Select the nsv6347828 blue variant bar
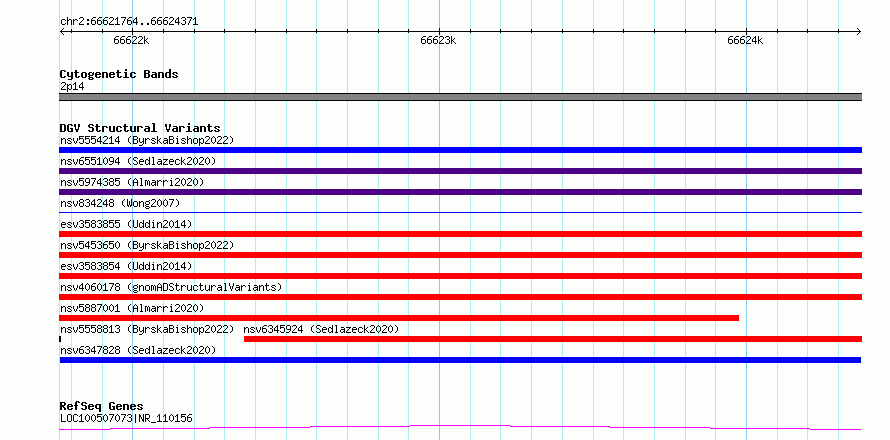890x440 pixels. pyautogui.click(x=460, y=360)
